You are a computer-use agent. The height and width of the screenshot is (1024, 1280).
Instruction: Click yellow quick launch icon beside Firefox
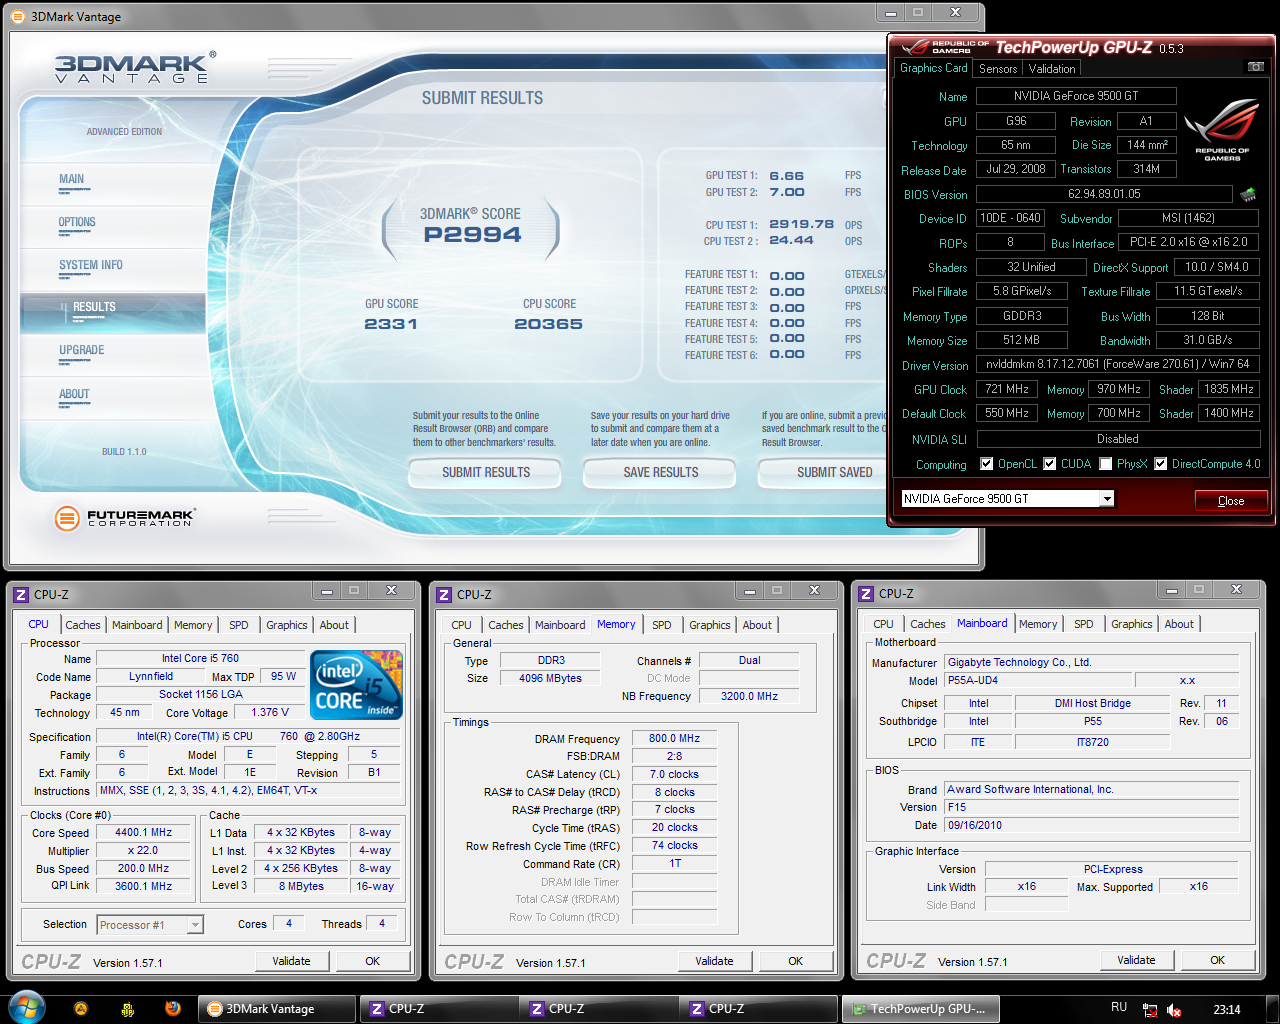pyautogui.click(x=127, y=1009)
